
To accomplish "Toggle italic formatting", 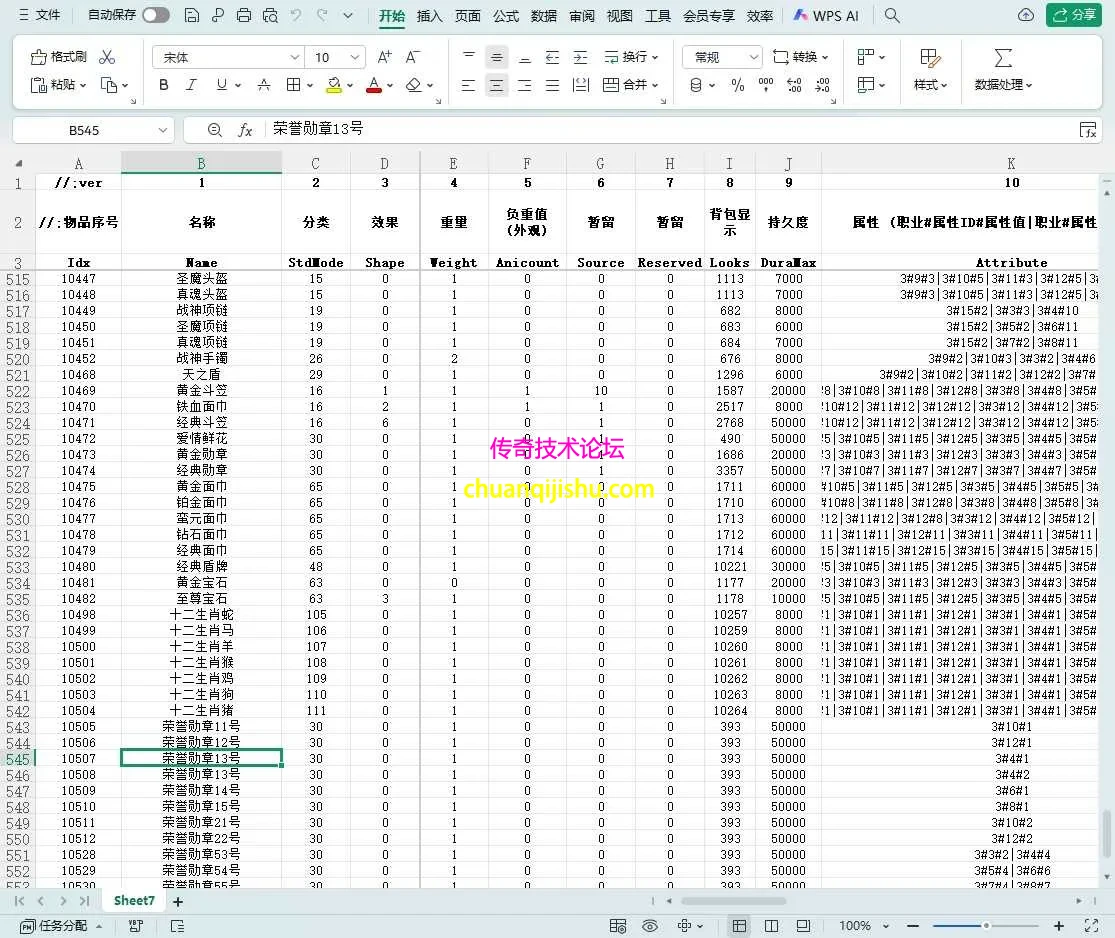I will point(191,85).
